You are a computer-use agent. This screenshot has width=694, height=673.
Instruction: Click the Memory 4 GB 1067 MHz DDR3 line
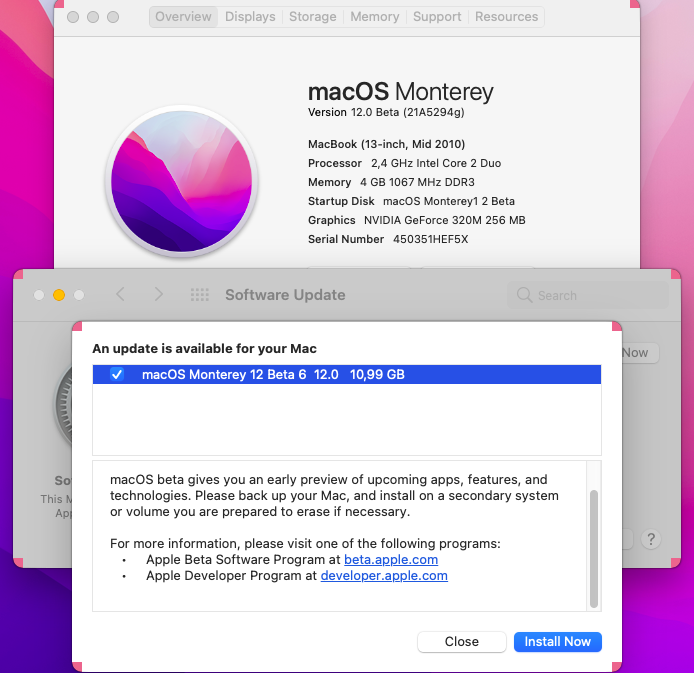[391, 182]
